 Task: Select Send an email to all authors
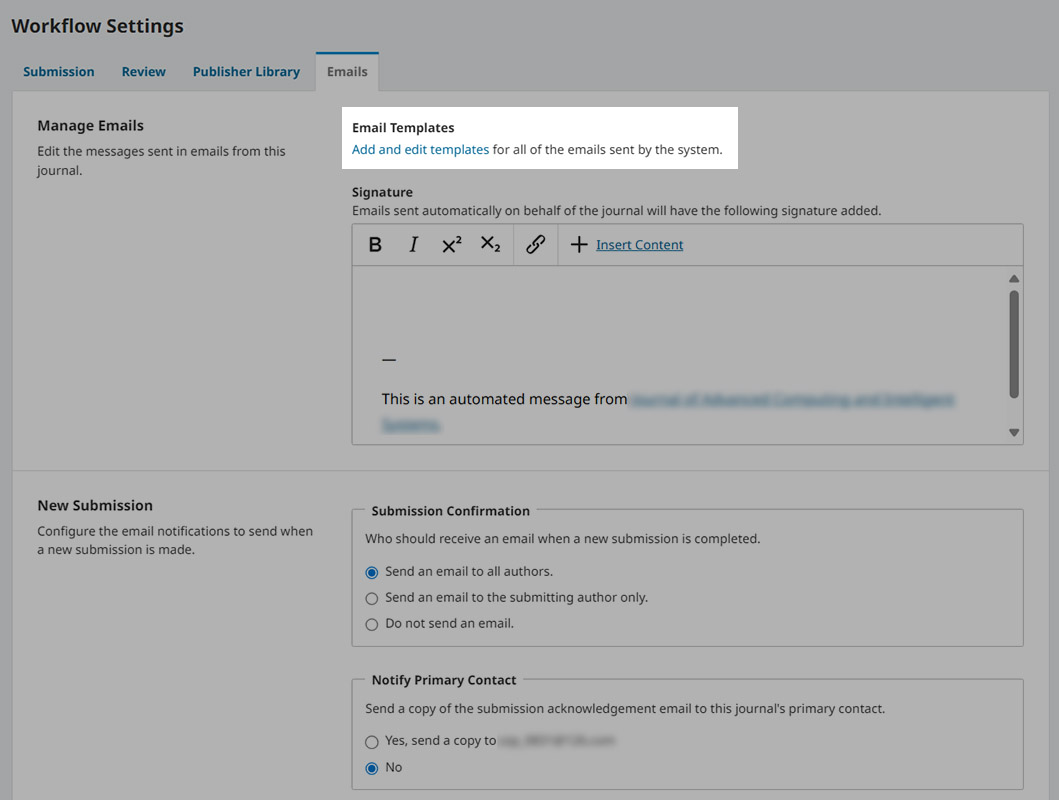pos(371,572)
